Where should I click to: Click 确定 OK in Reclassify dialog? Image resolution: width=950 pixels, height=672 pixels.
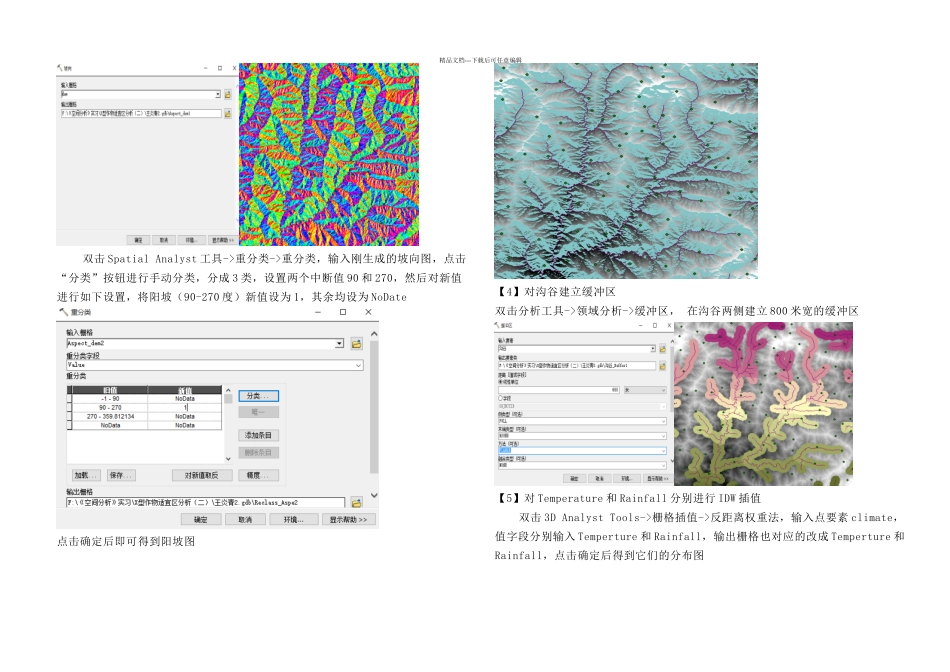(201, 519)
